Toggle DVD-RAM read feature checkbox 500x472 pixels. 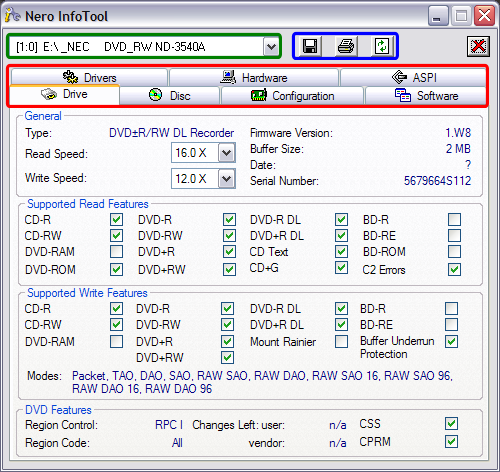(x=116, y=252)
